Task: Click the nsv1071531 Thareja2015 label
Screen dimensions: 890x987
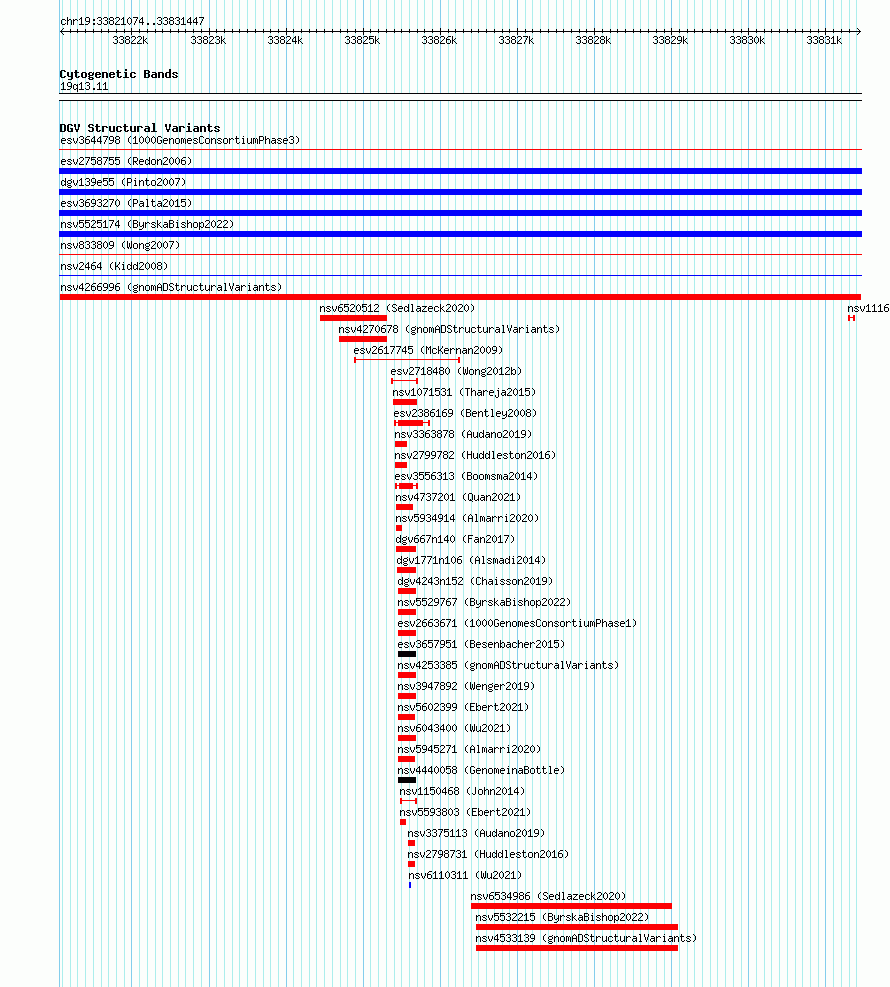Action: [464, 392]
